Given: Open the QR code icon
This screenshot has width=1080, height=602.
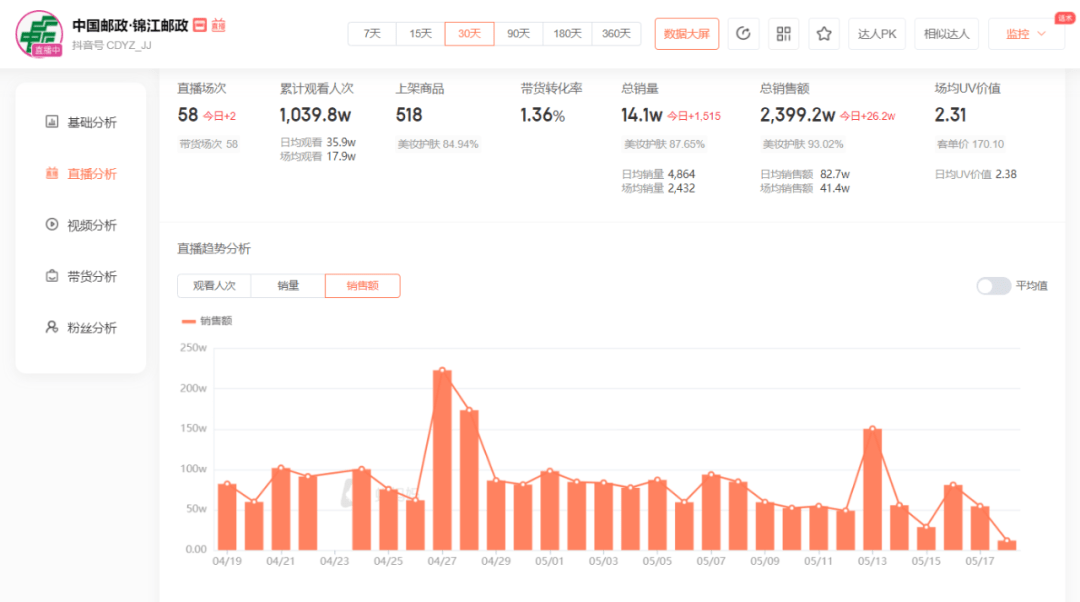Looking at the screenshot, I should coord(784,34).
